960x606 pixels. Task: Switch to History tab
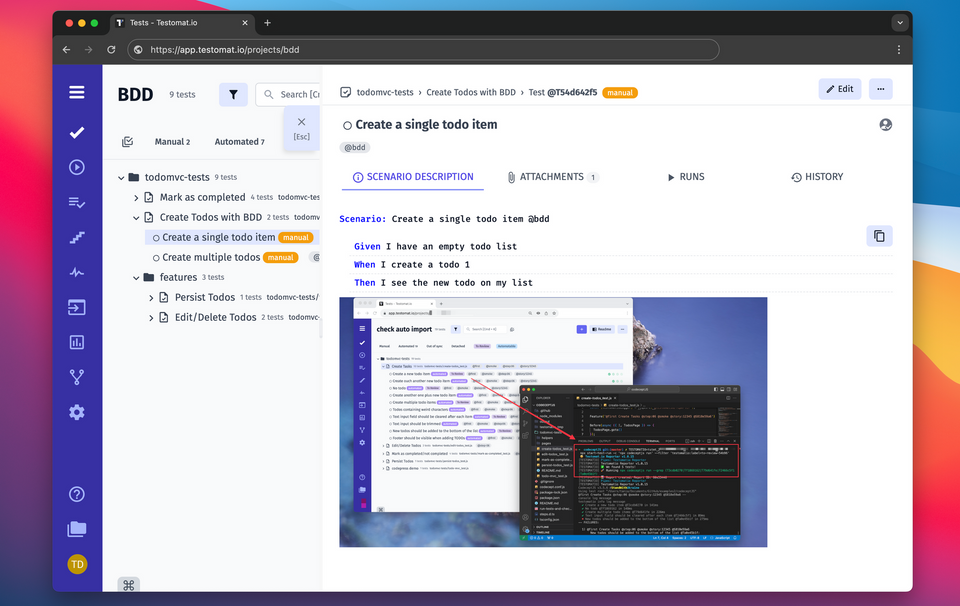[x=817, y=177]
